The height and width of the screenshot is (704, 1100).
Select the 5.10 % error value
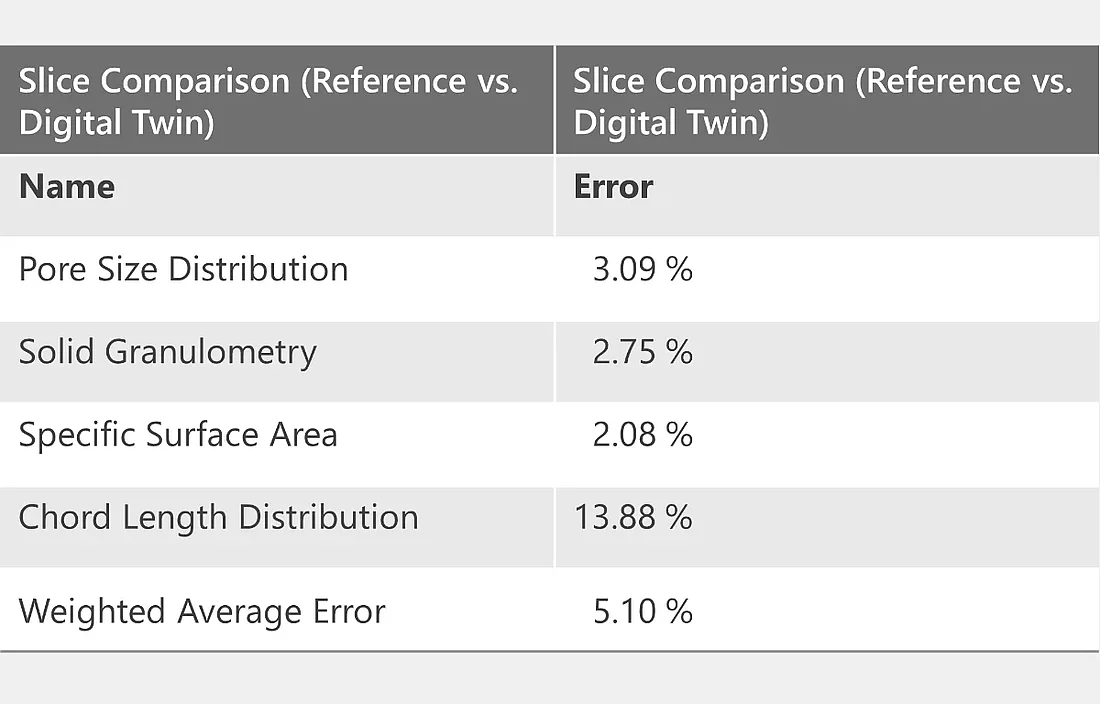[642, 611]
